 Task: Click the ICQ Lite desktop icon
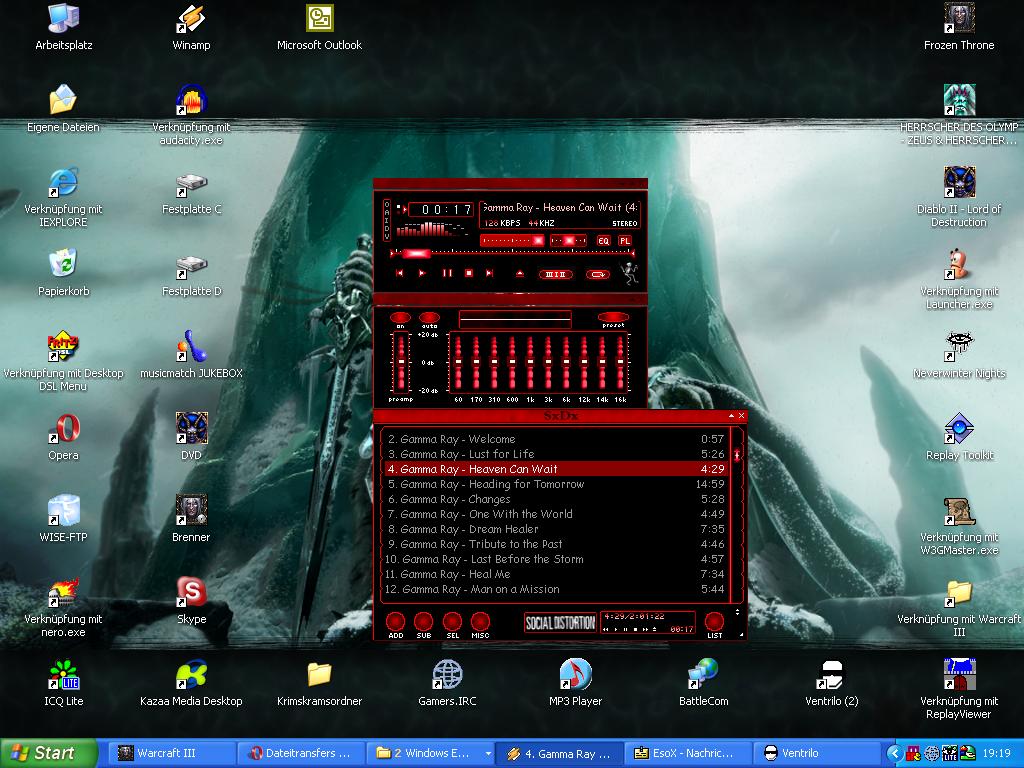[x=63, y=683]
